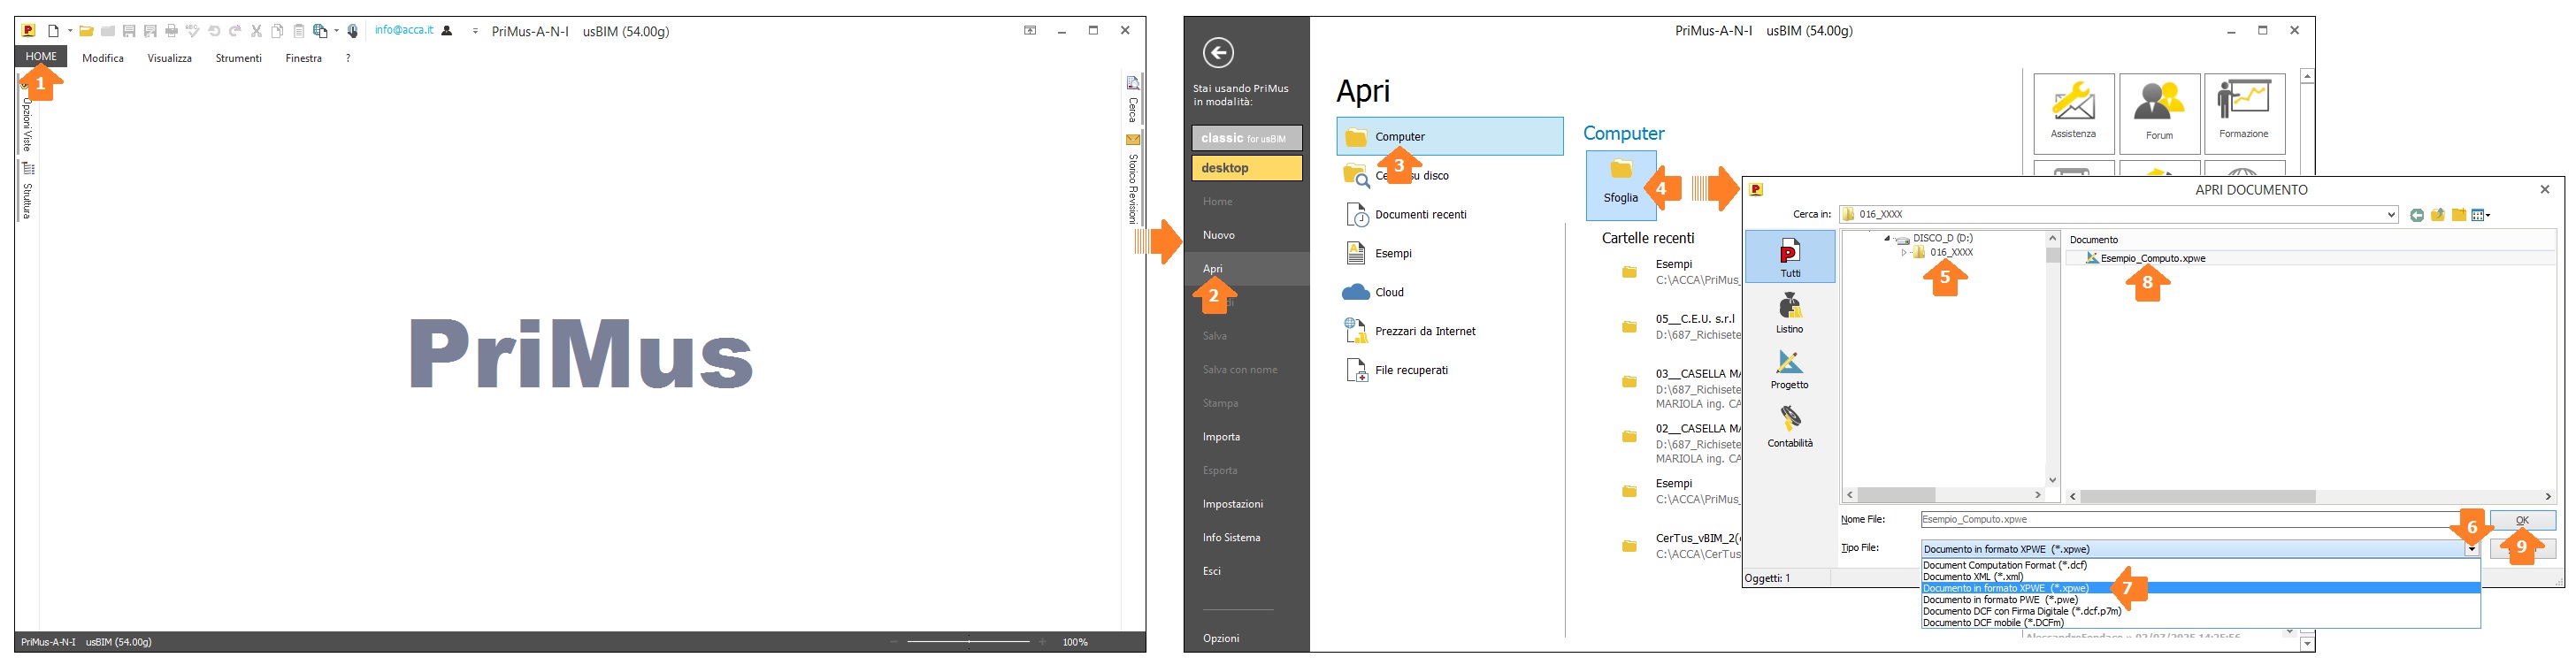2576x665 pixels.
Task: Click the mouse pointer icon in the quick toolbar
Action: [352, 31]
